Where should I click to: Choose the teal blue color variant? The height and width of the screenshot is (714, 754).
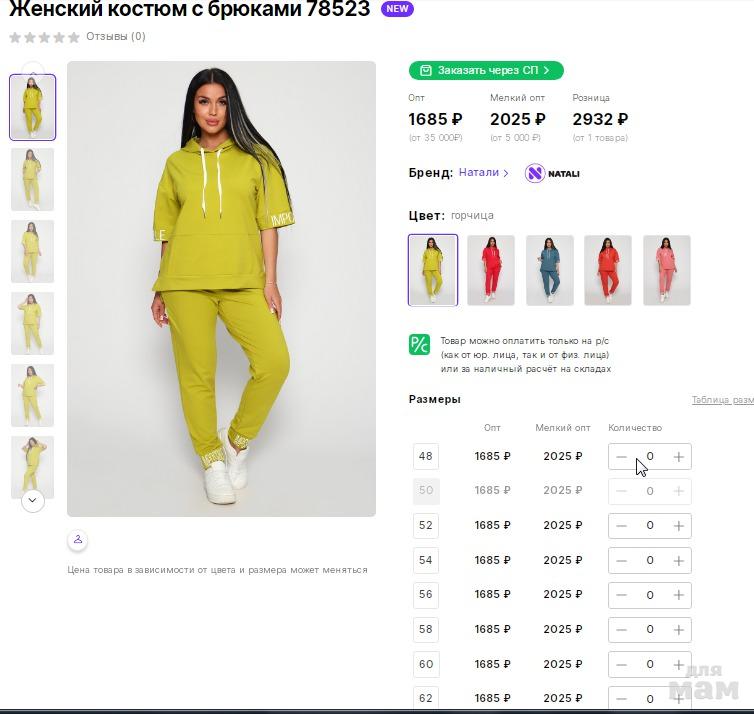tap(550, 270)
